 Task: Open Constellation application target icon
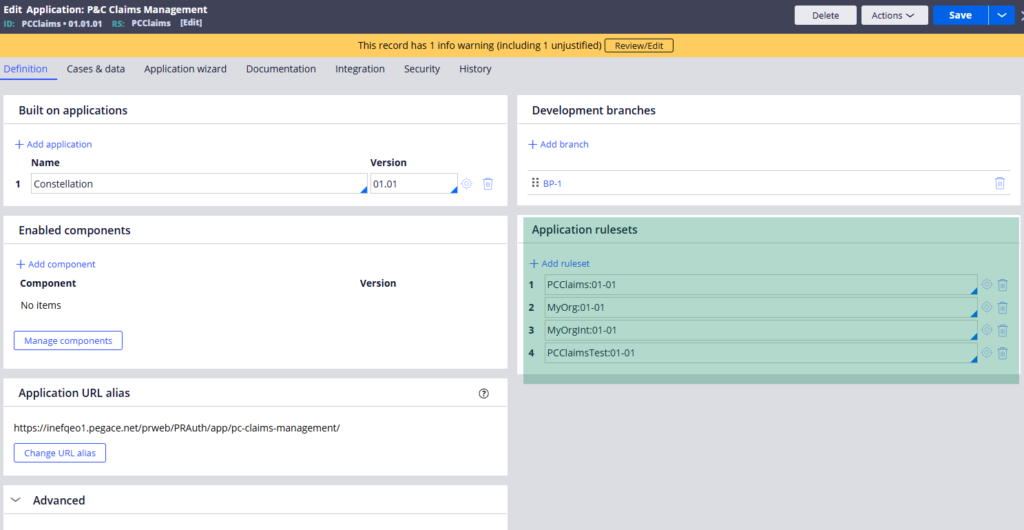[466, 184]
